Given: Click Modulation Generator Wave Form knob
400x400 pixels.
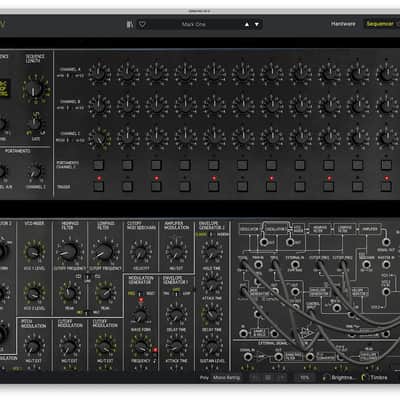Looking at the screenshot, I should click(140, 315).
